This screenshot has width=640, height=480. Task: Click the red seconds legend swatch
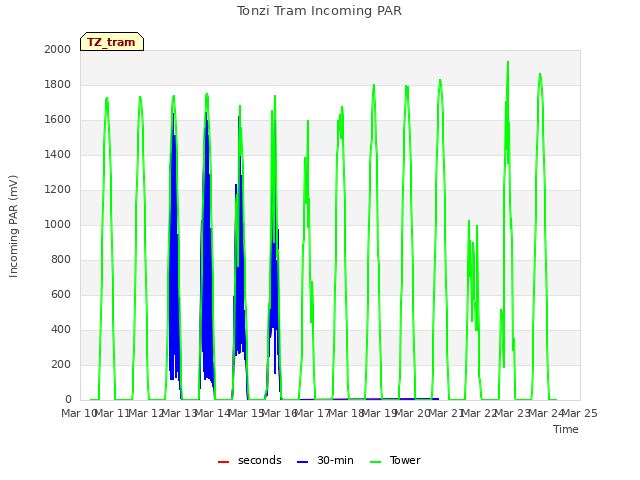(x=223, y=462)
